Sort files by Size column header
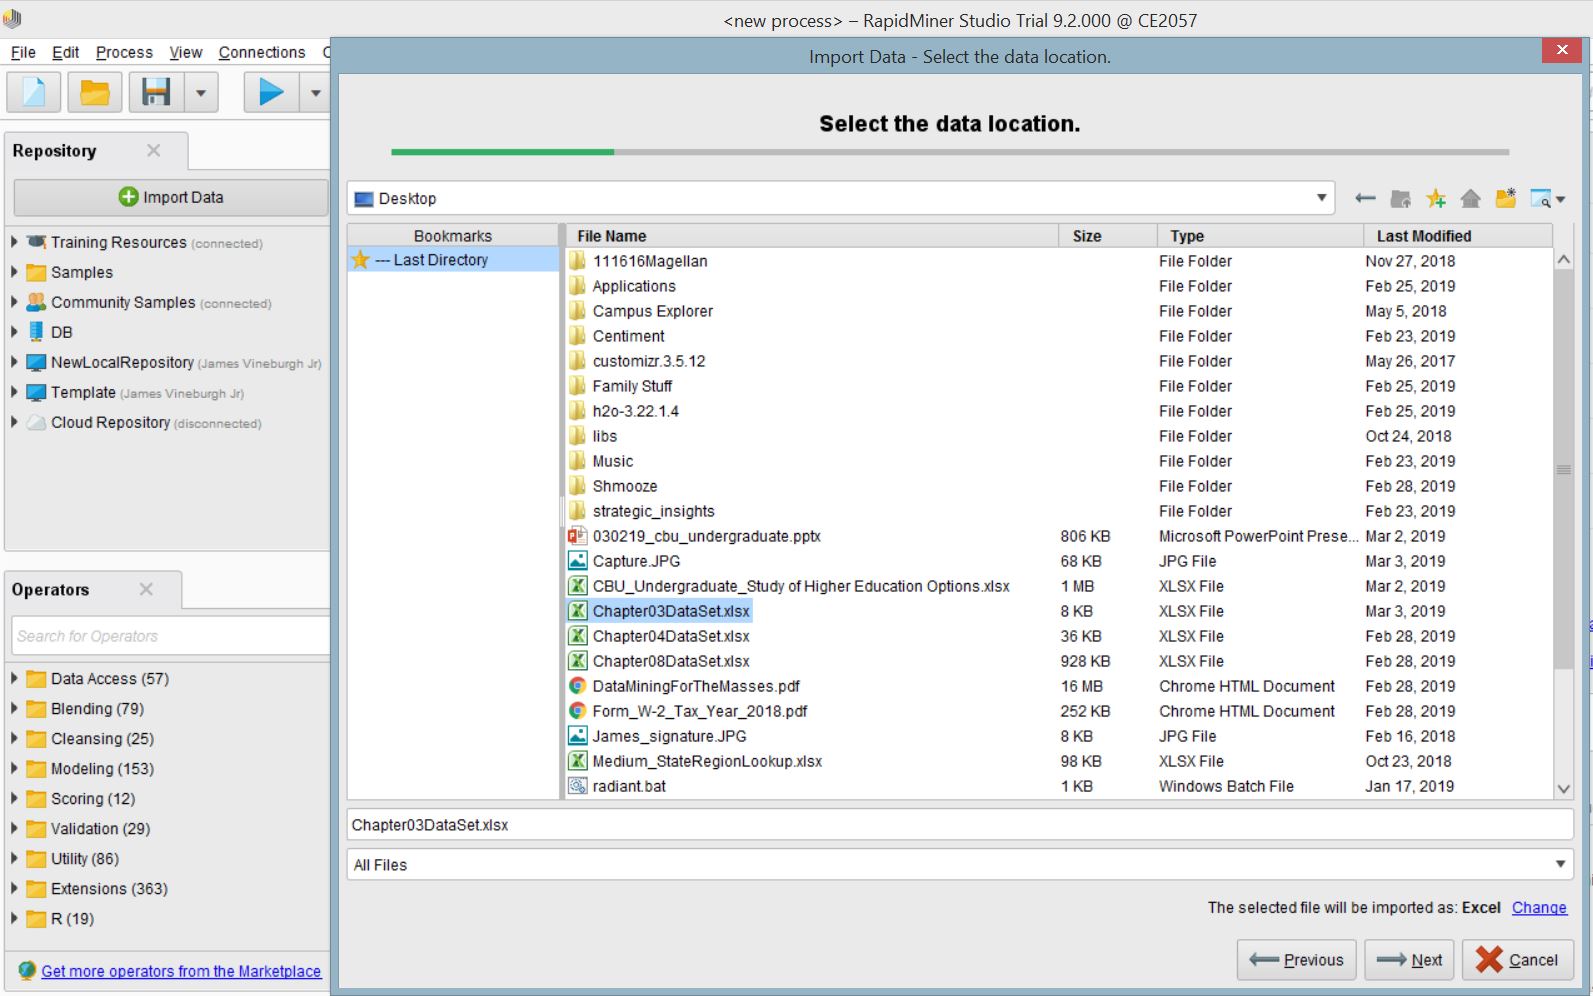This screenshot has height=996, width=1593. [x=1108, y=236]
